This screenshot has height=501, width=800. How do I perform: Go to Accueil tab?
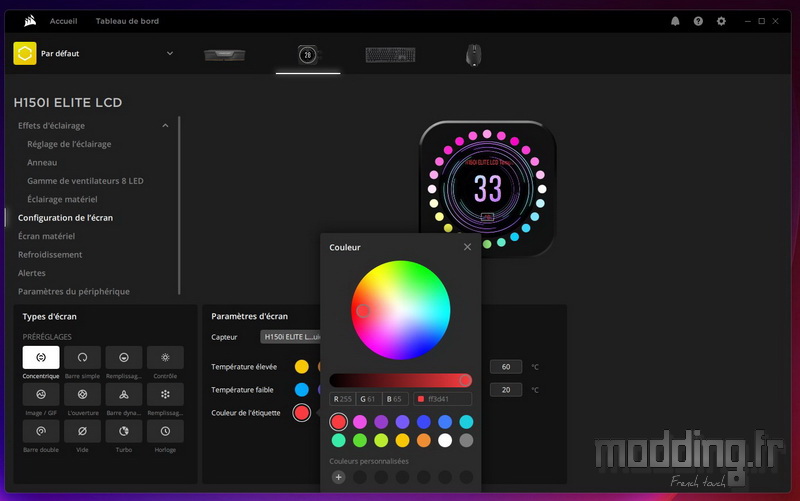pos(63,21)
